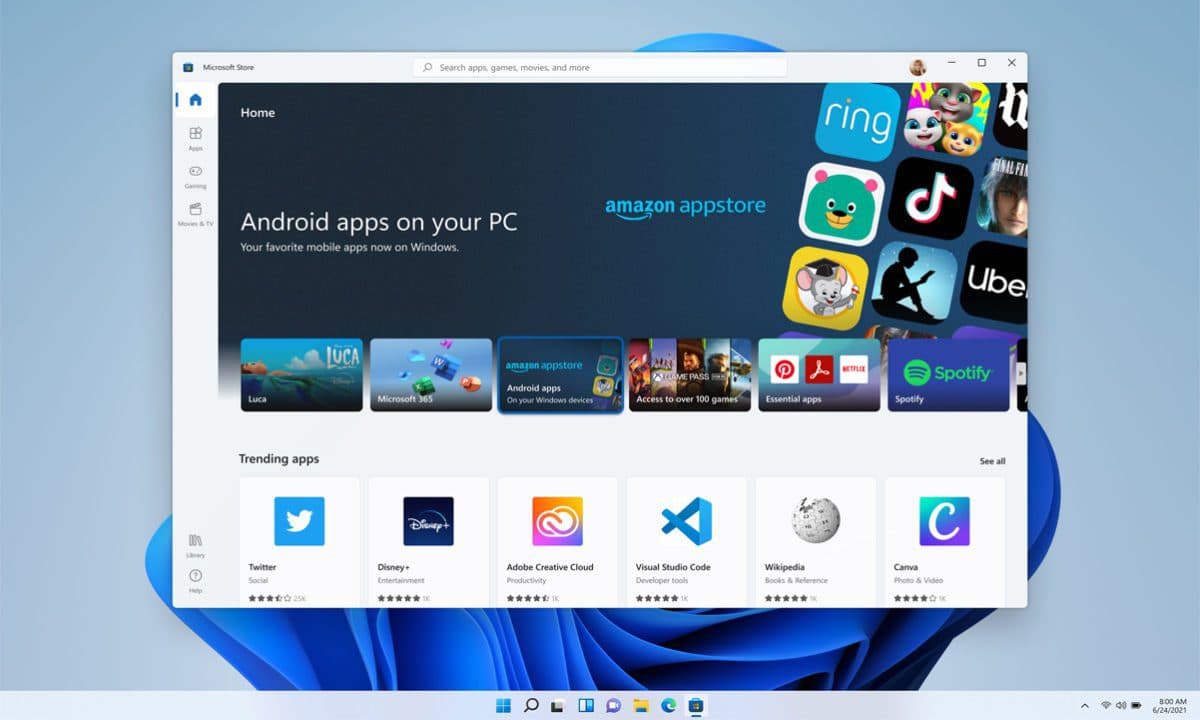Switch to the Spotify carousel tile
The image size is (1200, 720).
pos(947,374)
